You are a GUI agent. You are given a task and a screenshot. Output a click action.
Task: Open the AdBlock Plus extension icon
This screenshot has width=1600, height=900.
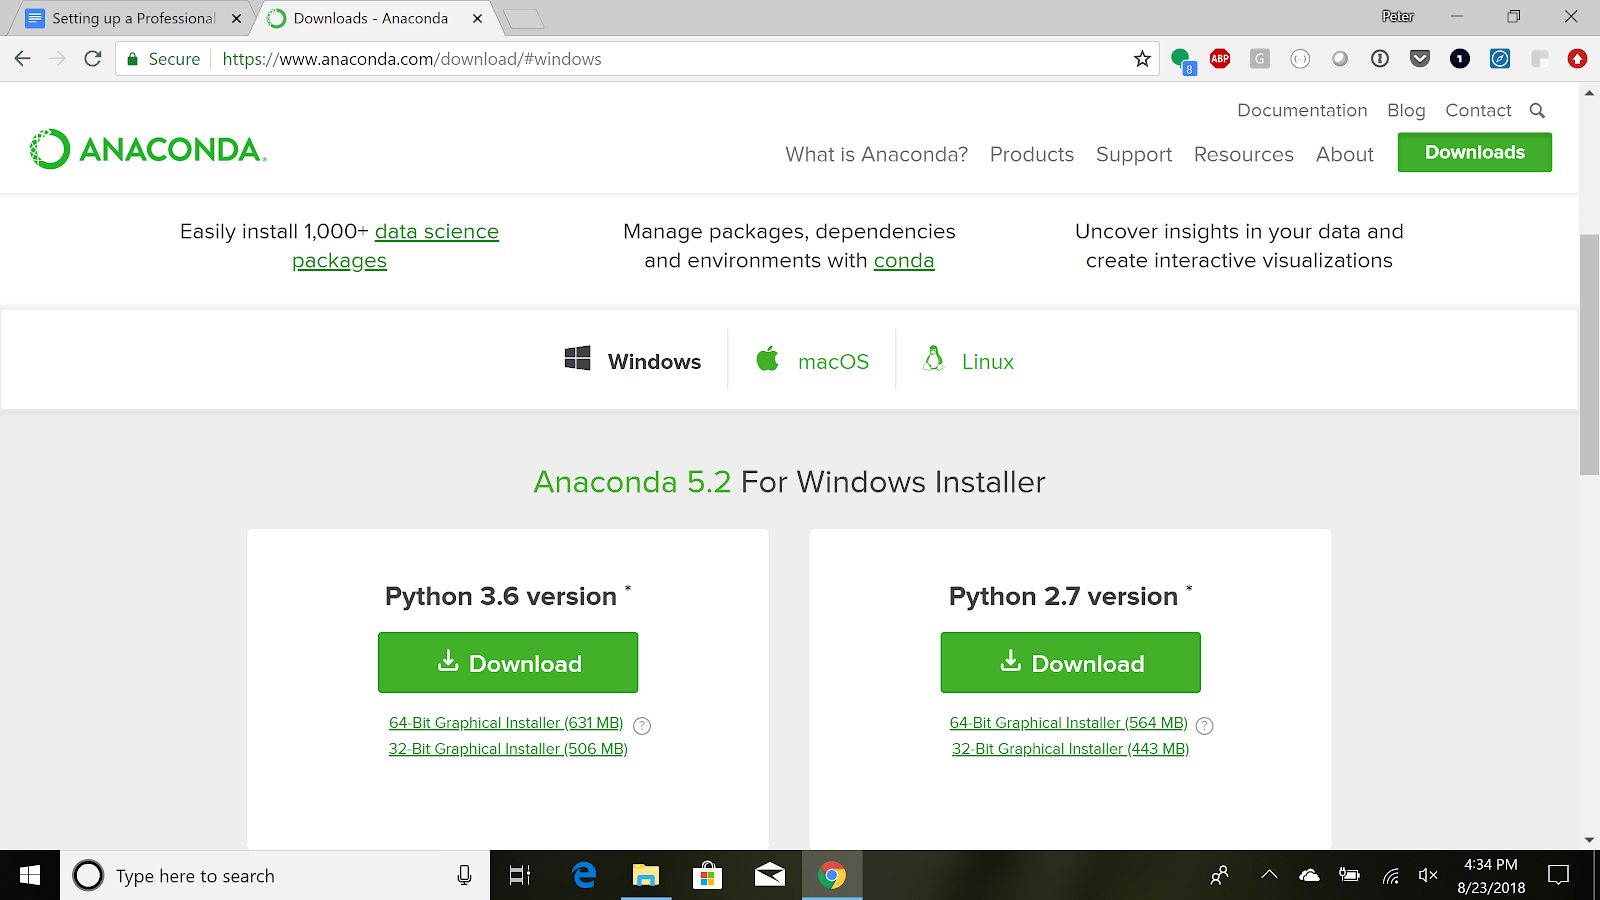[x=1220, y=59]
